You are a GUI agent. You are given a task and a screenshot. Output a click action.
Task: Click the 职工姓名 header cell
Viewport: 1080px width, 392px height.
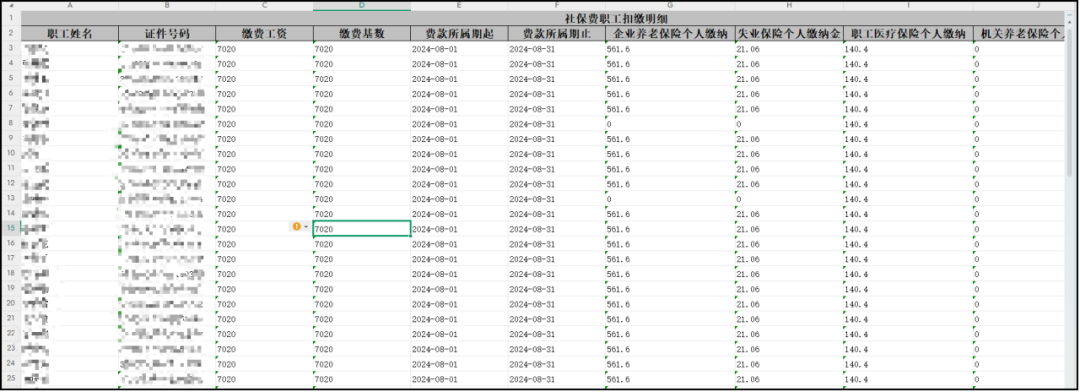point(70,33)
